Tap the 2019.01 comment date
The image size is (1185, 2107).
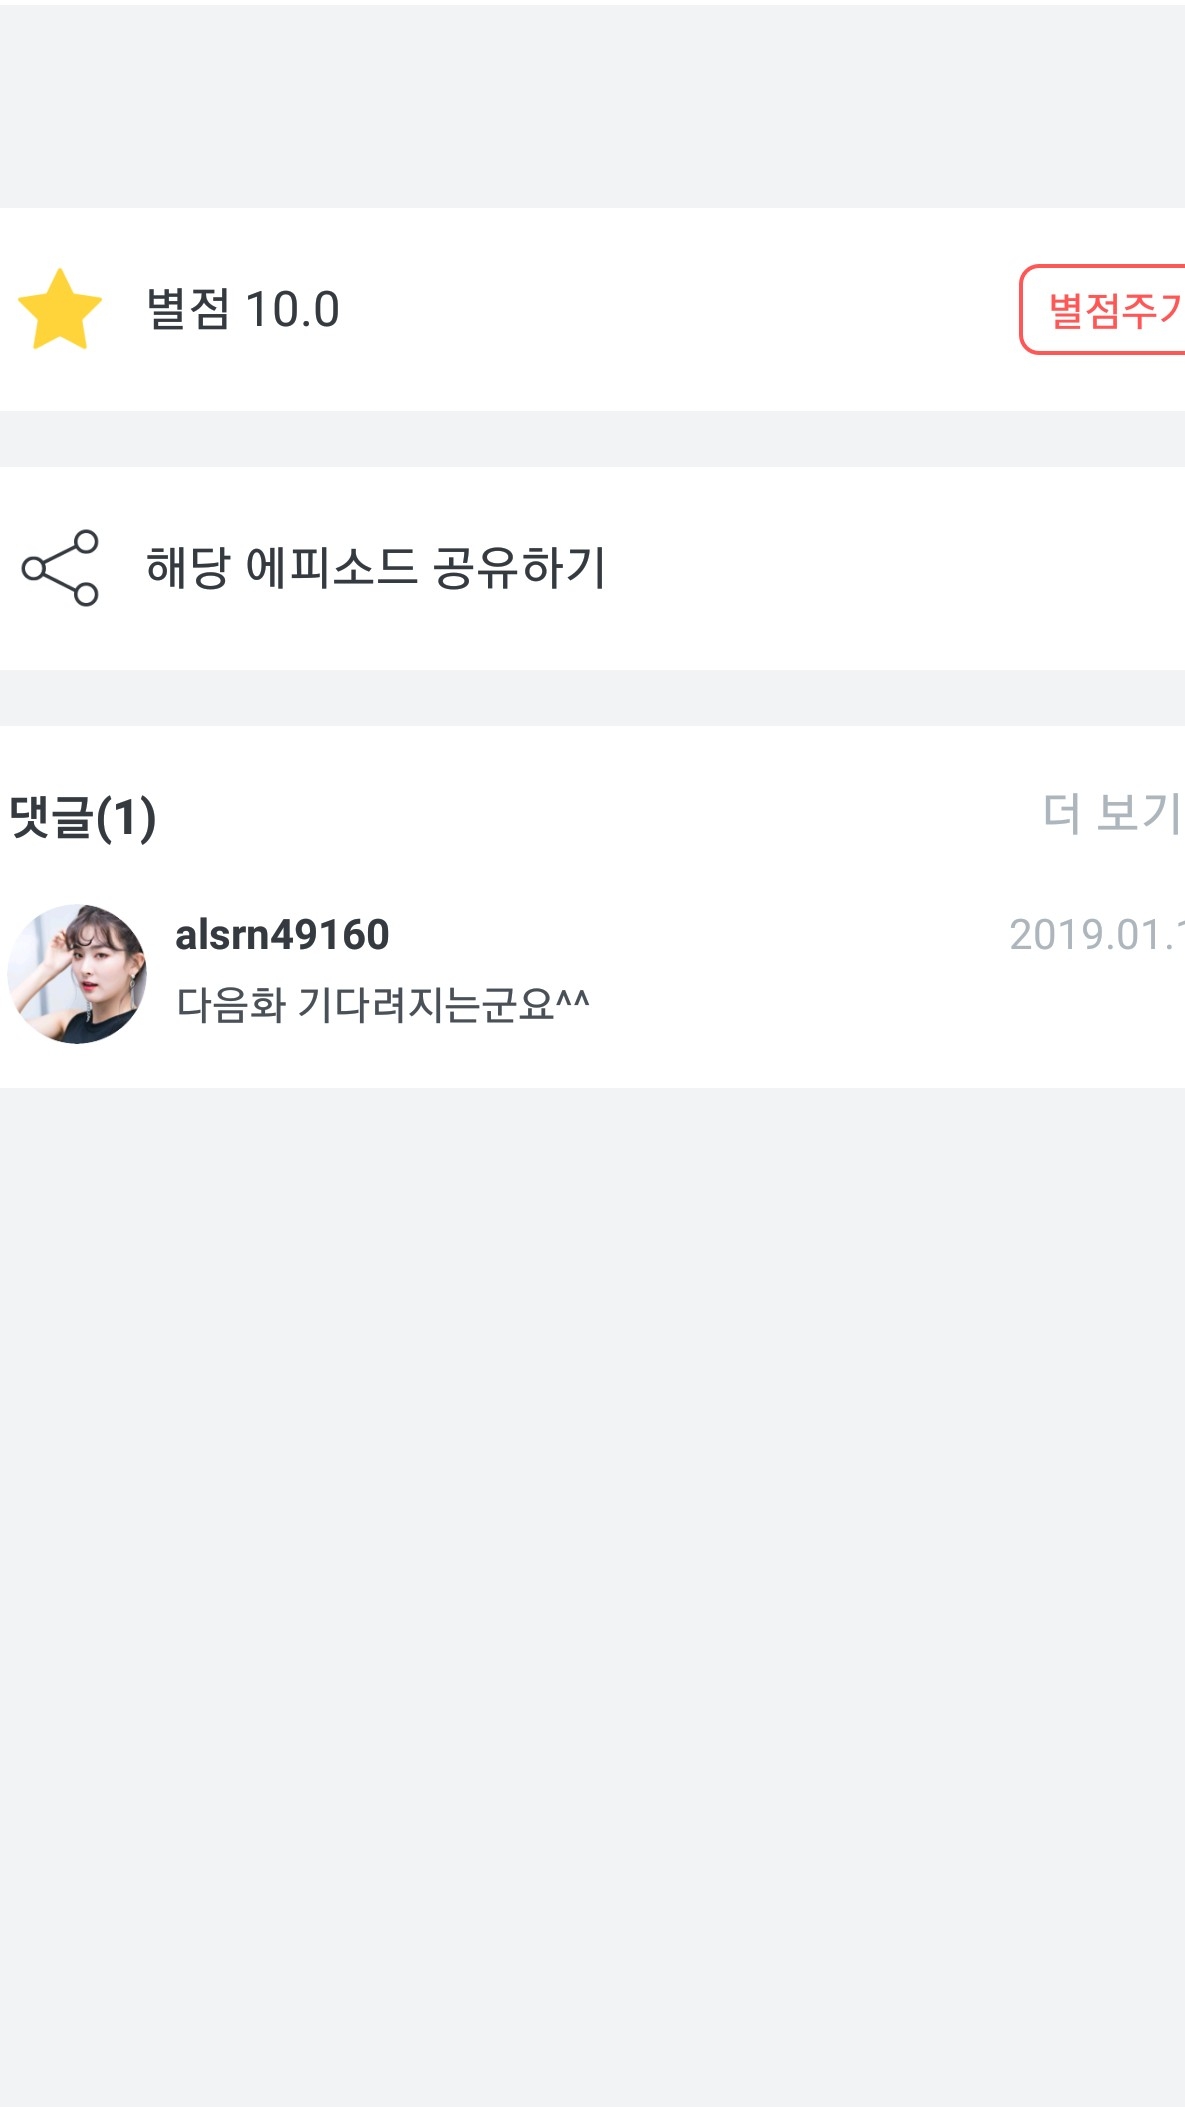1095,935
